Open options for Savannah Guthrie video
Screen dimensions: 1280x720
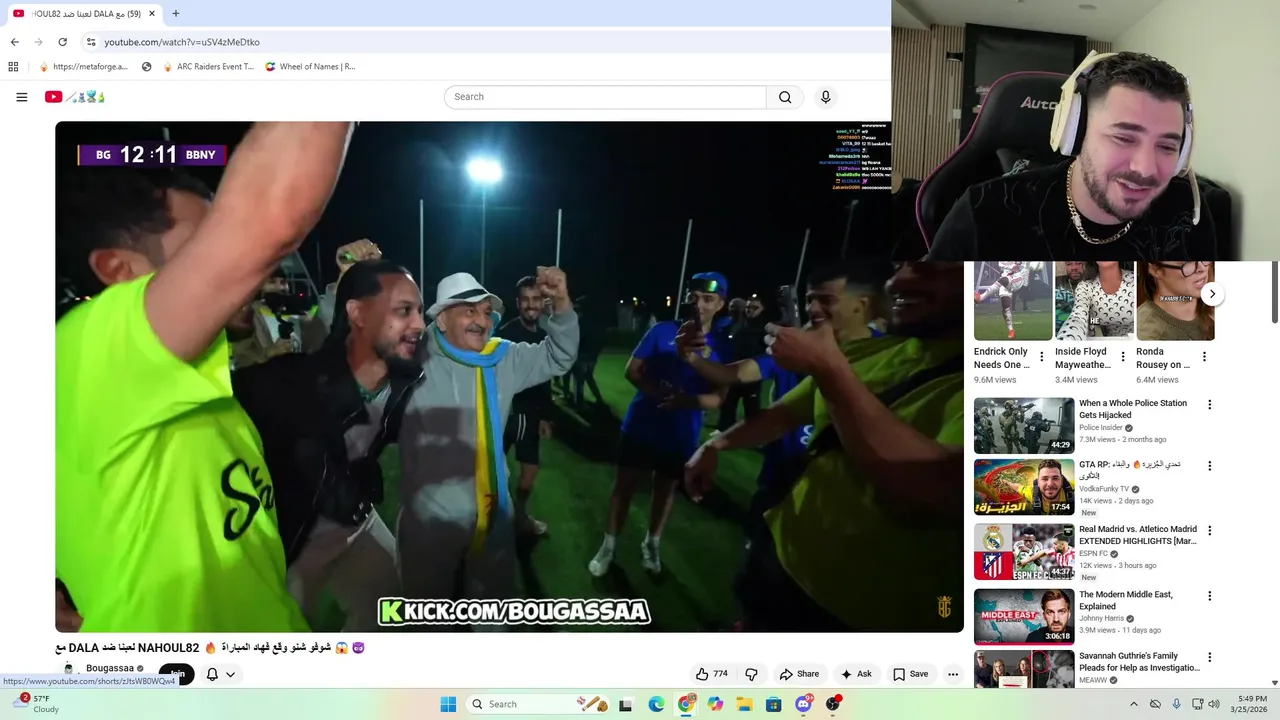(x=1209, y=658)
